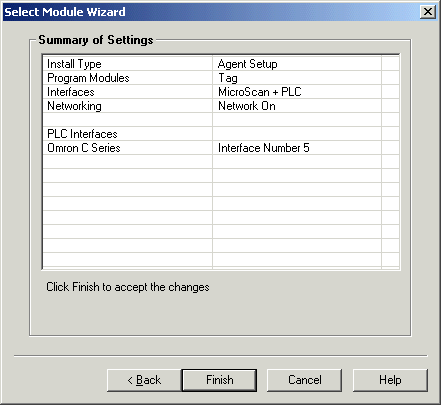
Task: Close the Select Module Wizard window
Action: tap(428, 12)
